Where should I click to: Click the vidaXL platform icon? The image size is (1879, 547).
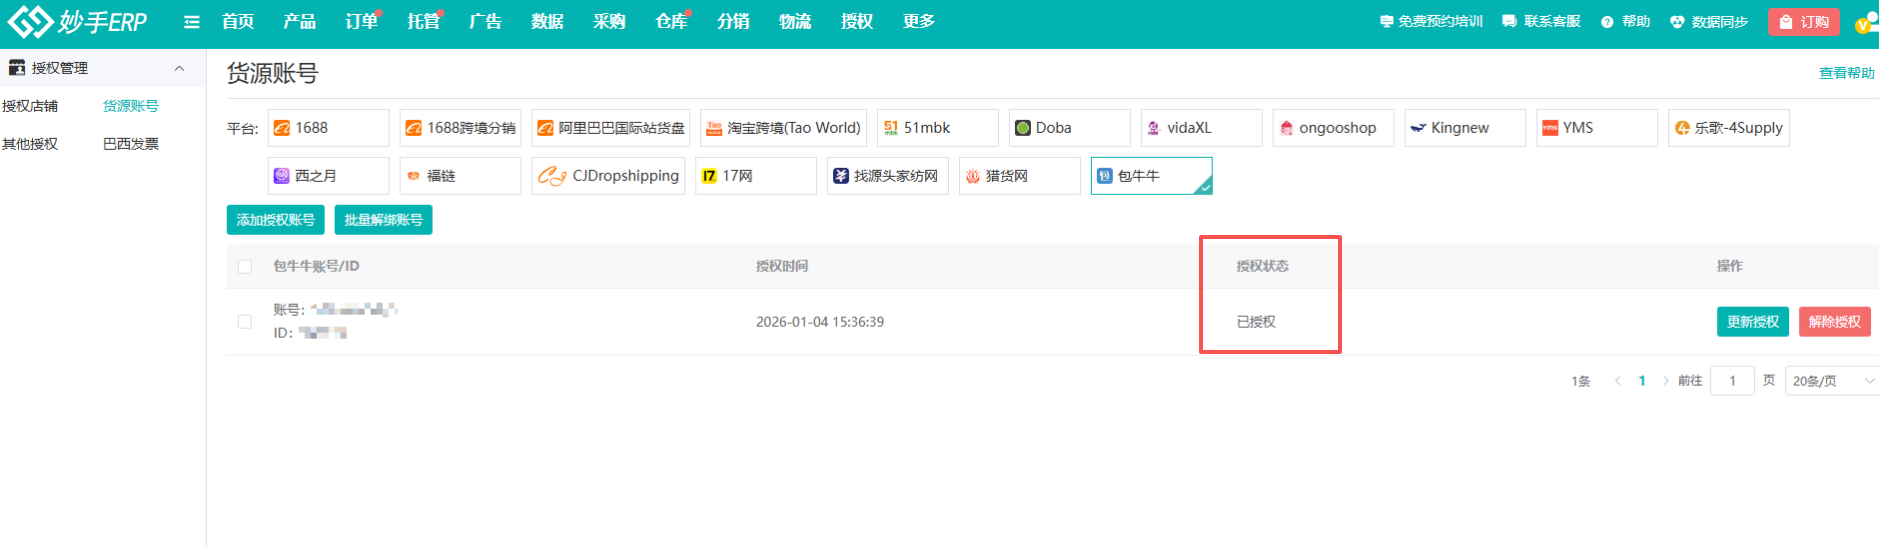coord(1154,128)
